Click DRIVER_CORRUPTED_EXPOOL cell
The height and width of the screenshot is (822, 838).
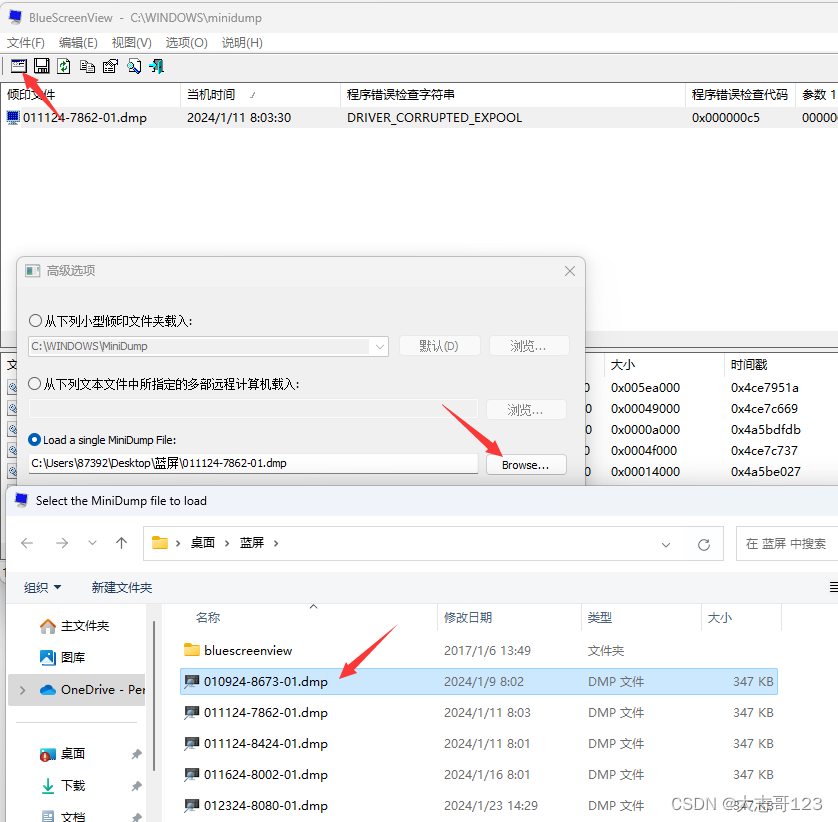434,118
